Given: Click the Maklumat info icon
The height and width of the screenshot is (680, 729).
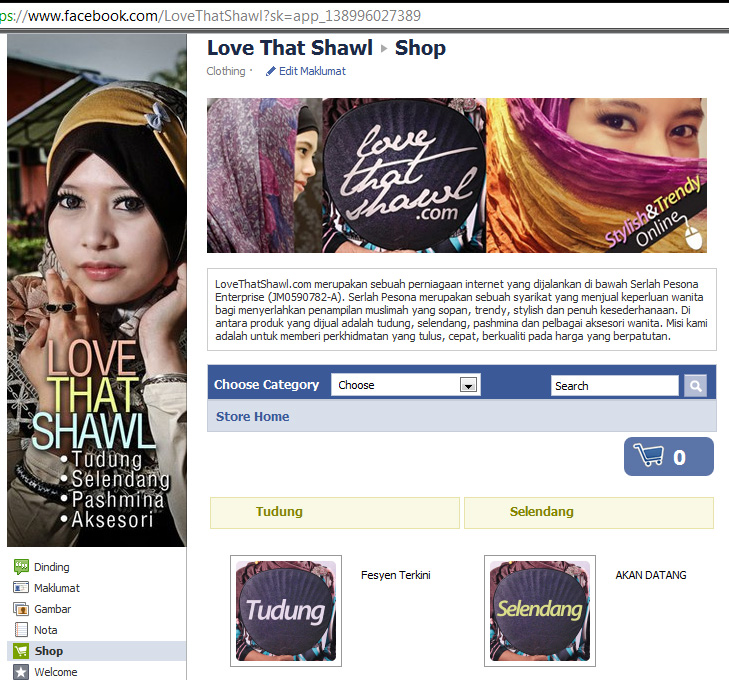Looking at the screenshot, I should point(21,588).
